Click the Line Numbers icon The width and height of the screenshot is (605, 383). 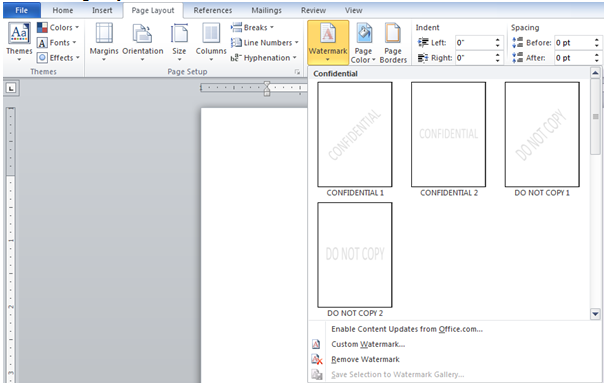(236, 42)
